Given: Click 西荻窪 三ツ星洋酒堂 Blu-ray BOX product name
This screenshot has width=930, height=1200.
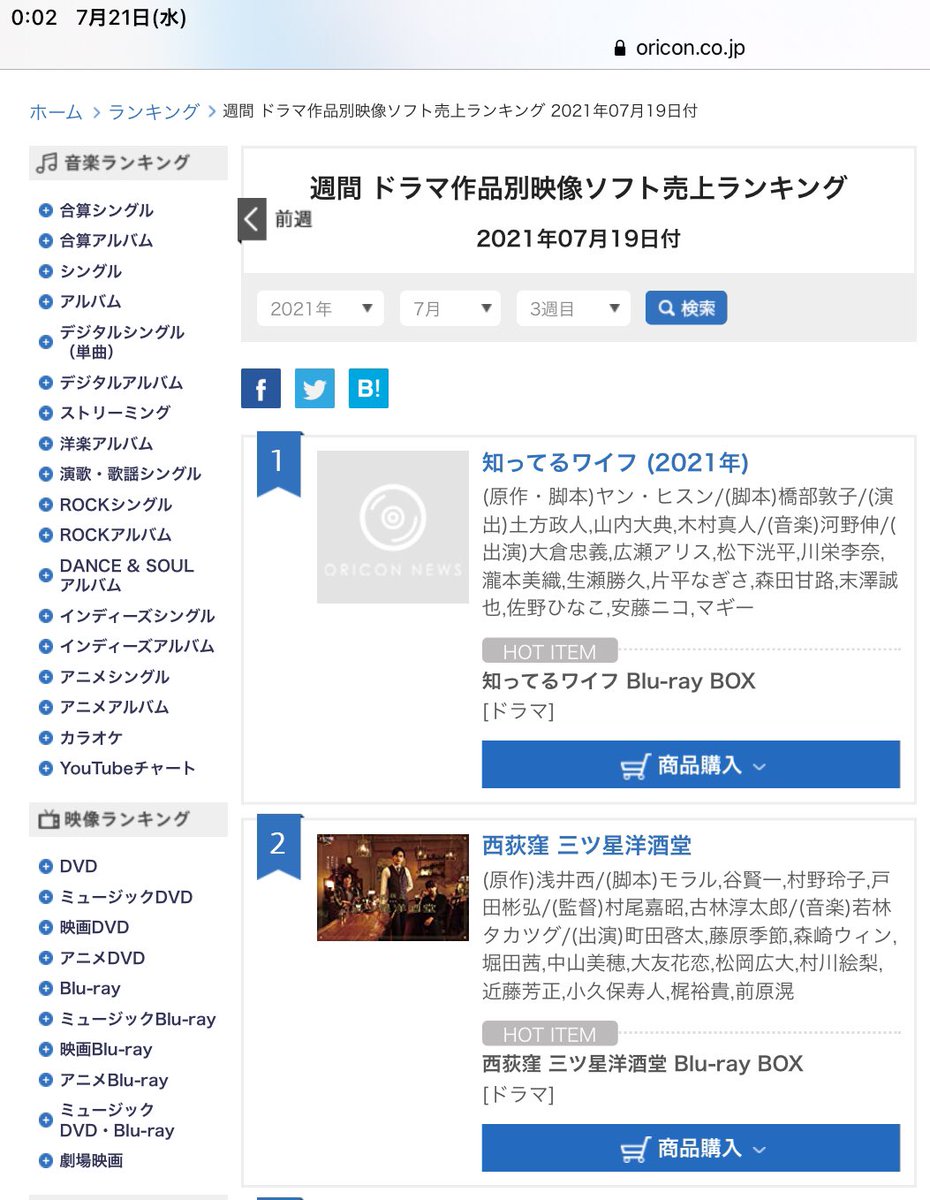Looking at the screenshot, I should tap(643, 1064).
